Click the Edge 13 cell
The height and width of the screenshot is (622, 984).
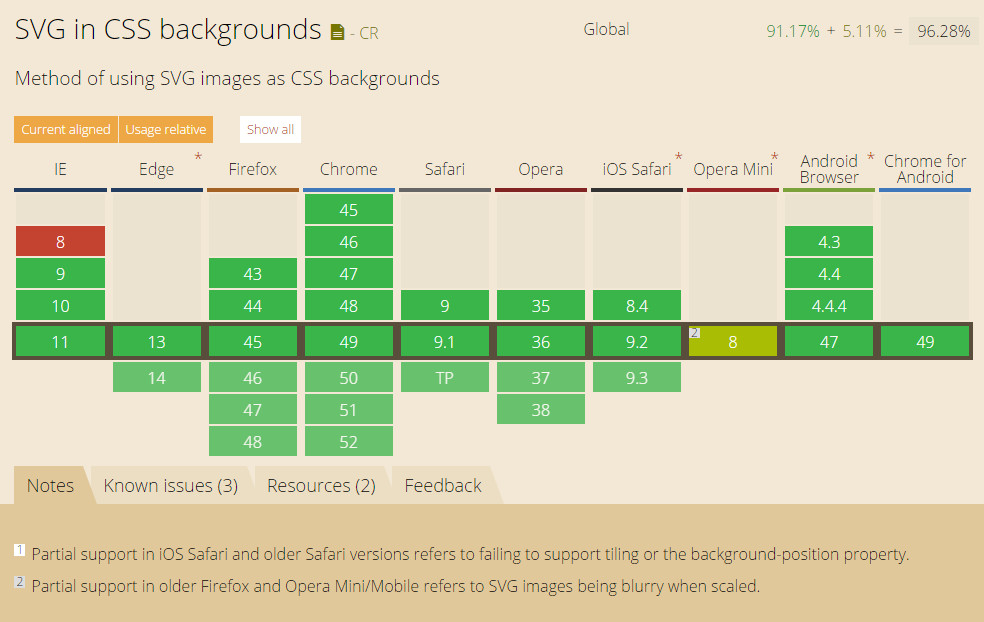[x=156, y=341]
